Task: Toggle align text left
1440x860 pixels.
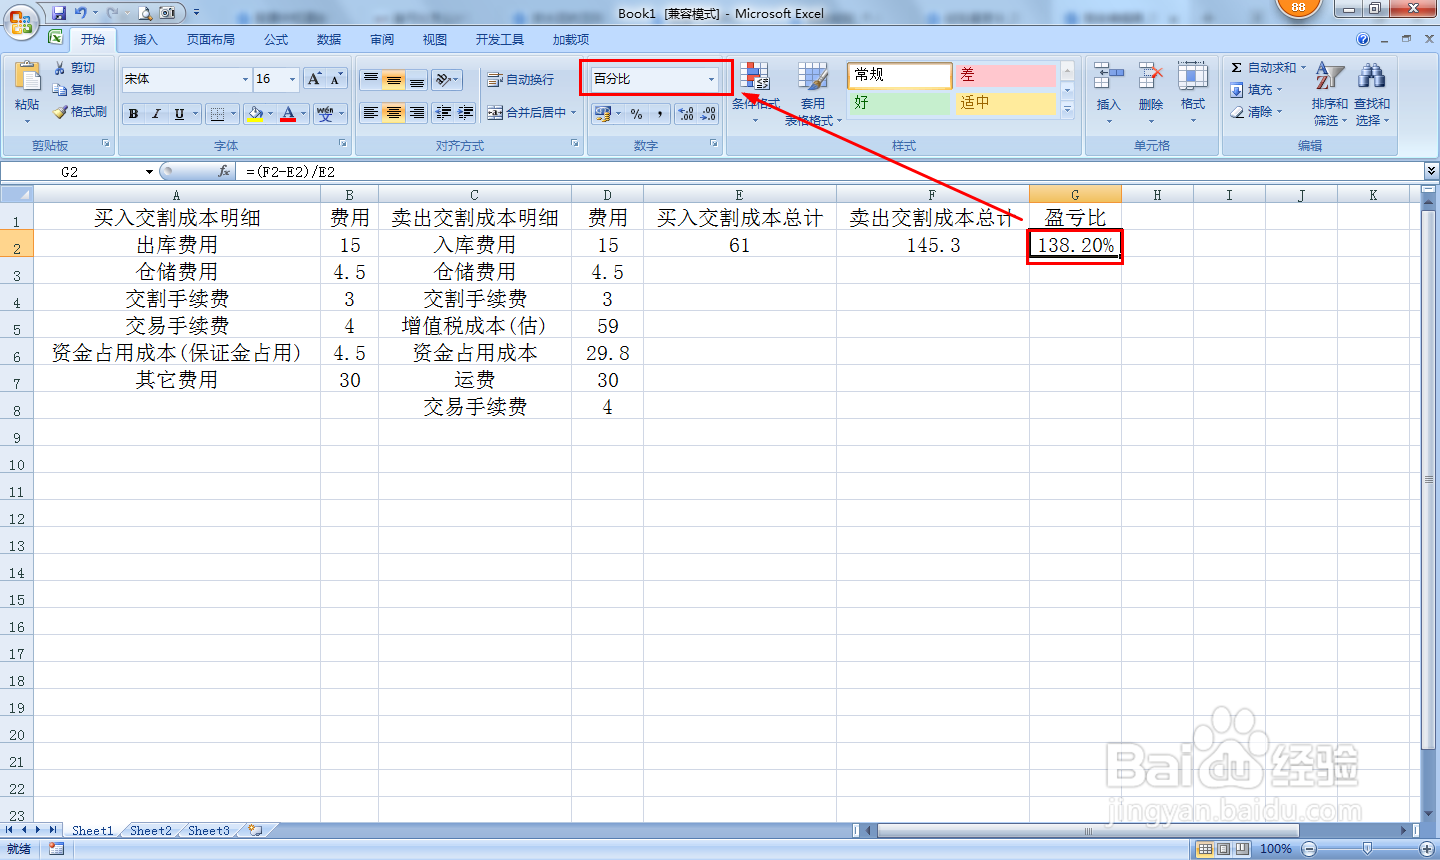Action: tap(371, 113)
